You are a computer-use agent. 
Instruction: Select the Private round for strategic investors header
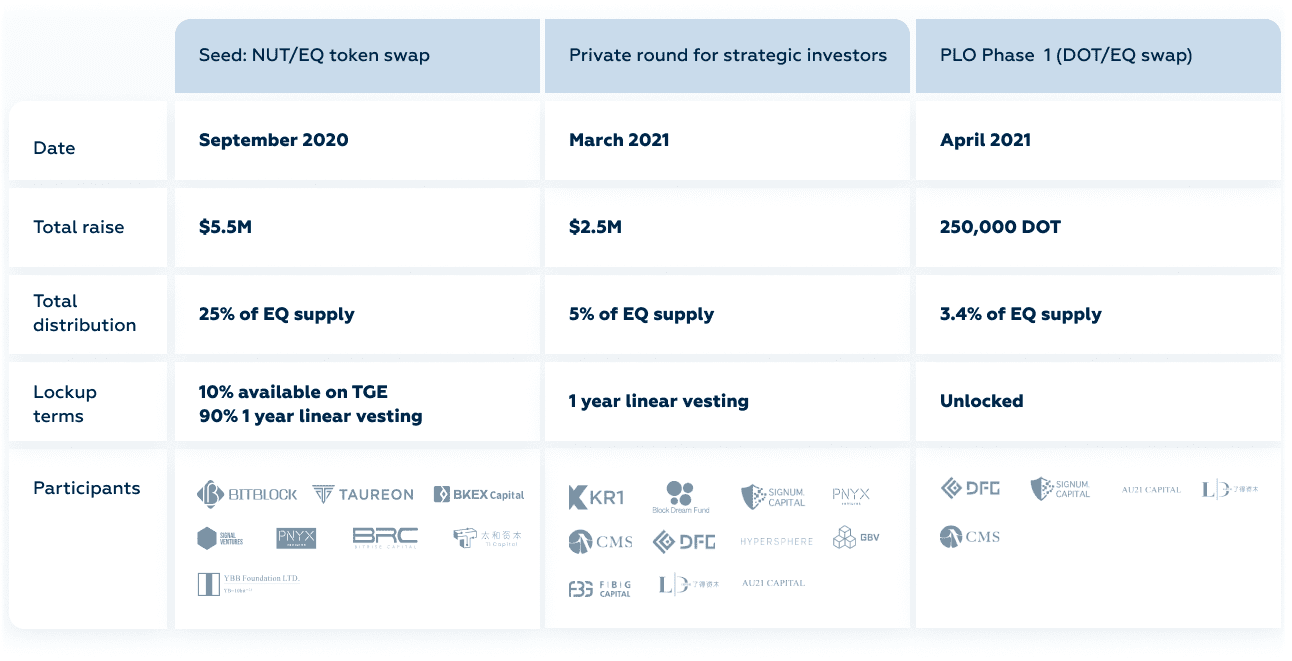pyautogui.click(x=727, y=56)
